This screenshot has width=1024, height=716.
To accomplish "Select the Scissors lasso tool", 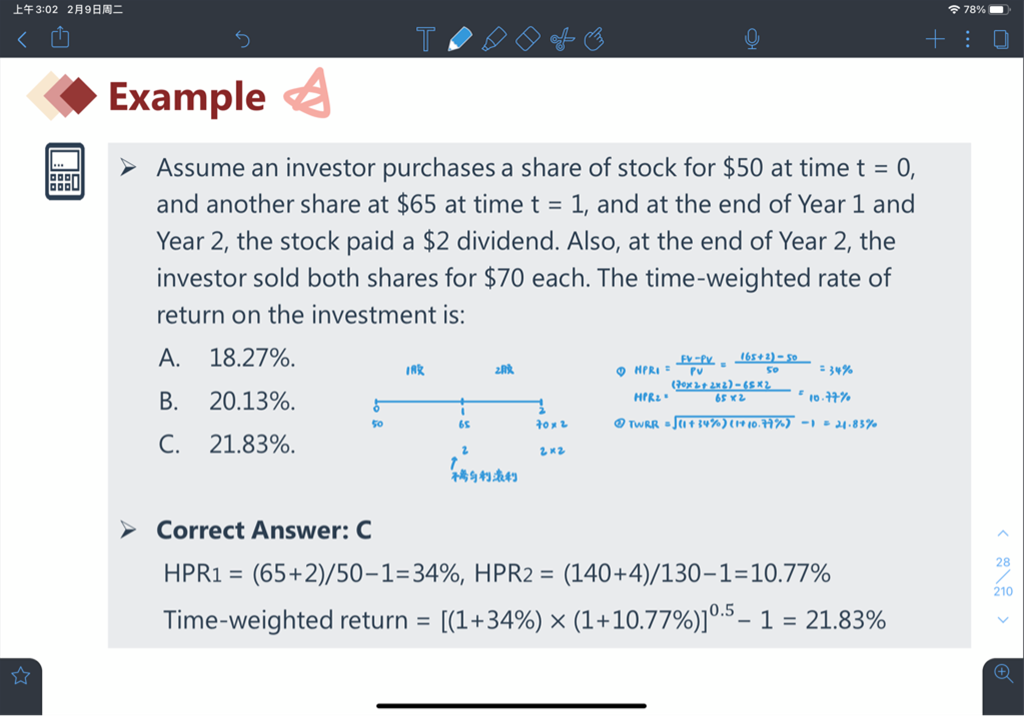I will (562, 39).
